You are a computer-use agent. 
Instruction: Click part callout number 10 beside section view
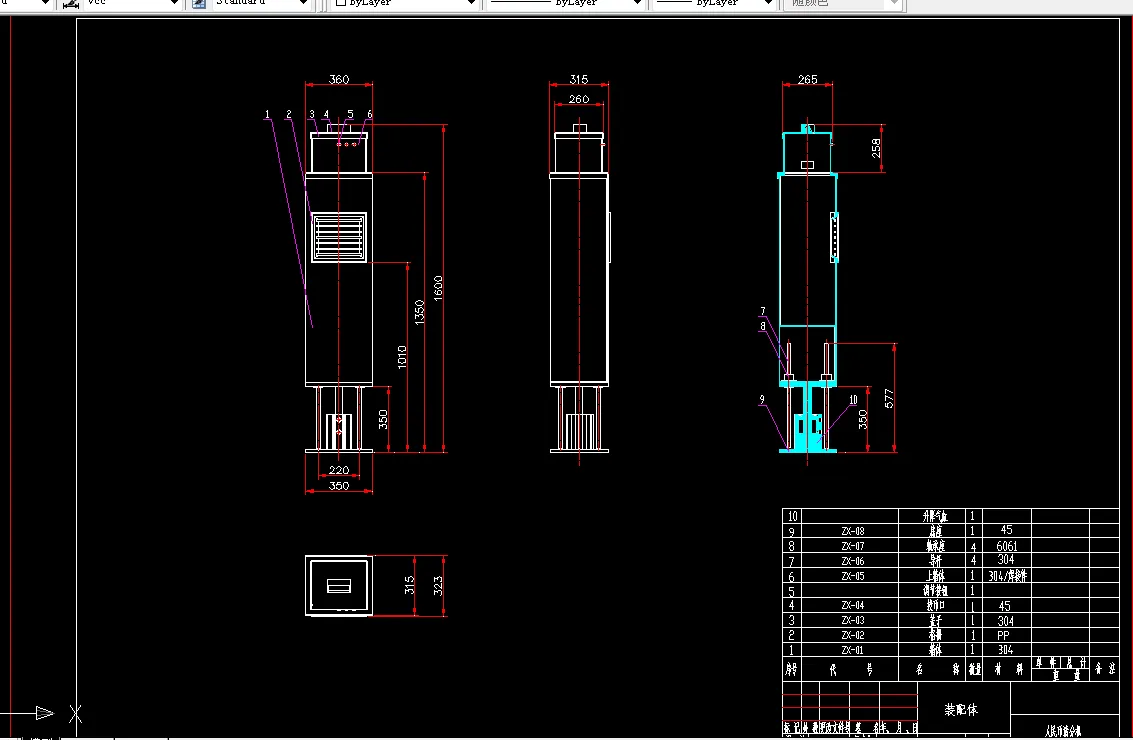[853, 400]
